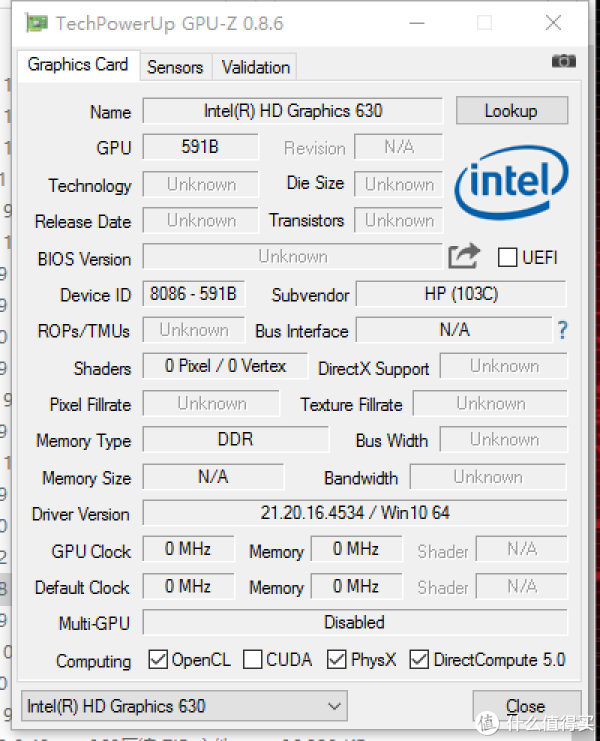Click the GPU field showing 591B
The image size is (600, 741).
201,147
